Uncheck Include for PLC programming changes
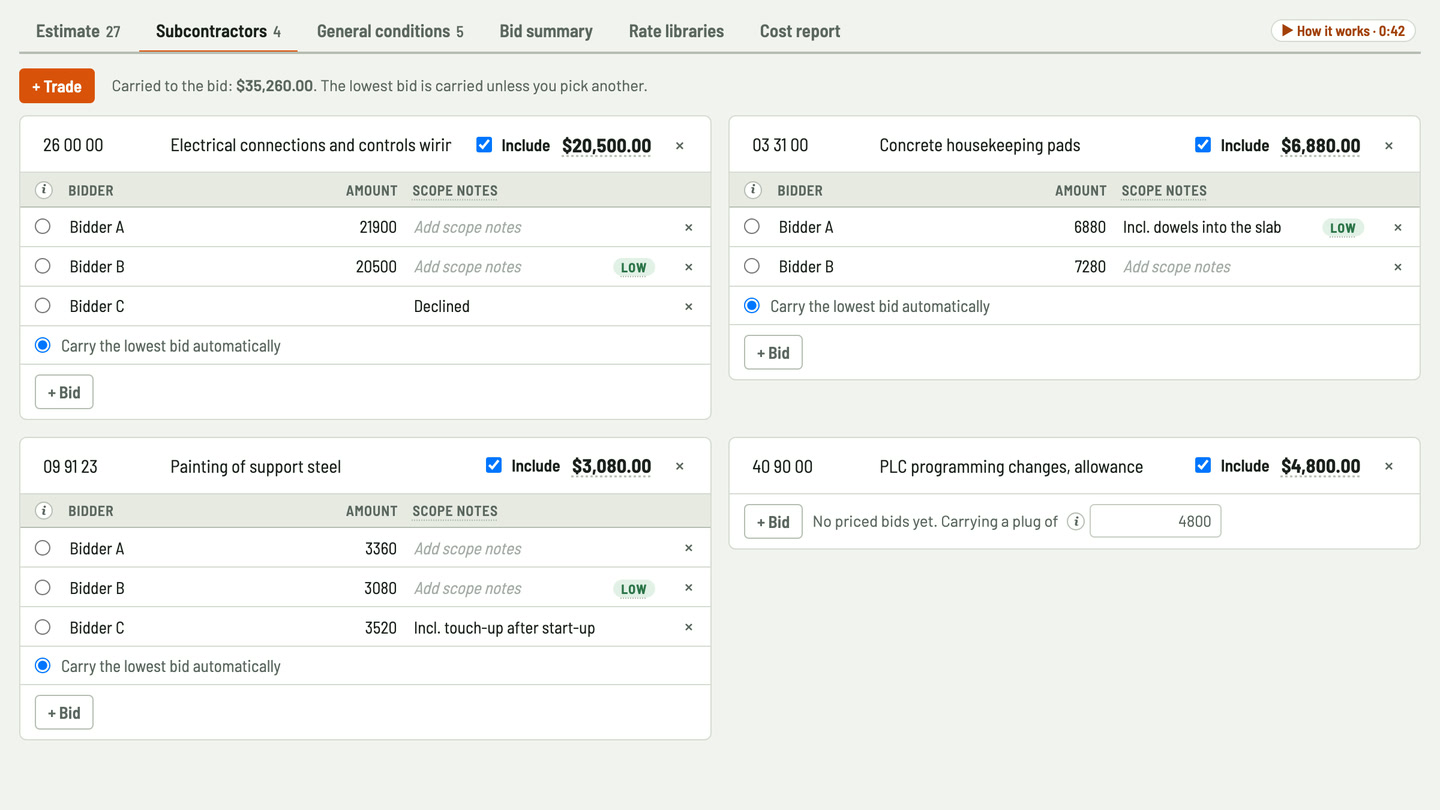The width and height of the screenshot is (1440, 810). pos(1203,465)
